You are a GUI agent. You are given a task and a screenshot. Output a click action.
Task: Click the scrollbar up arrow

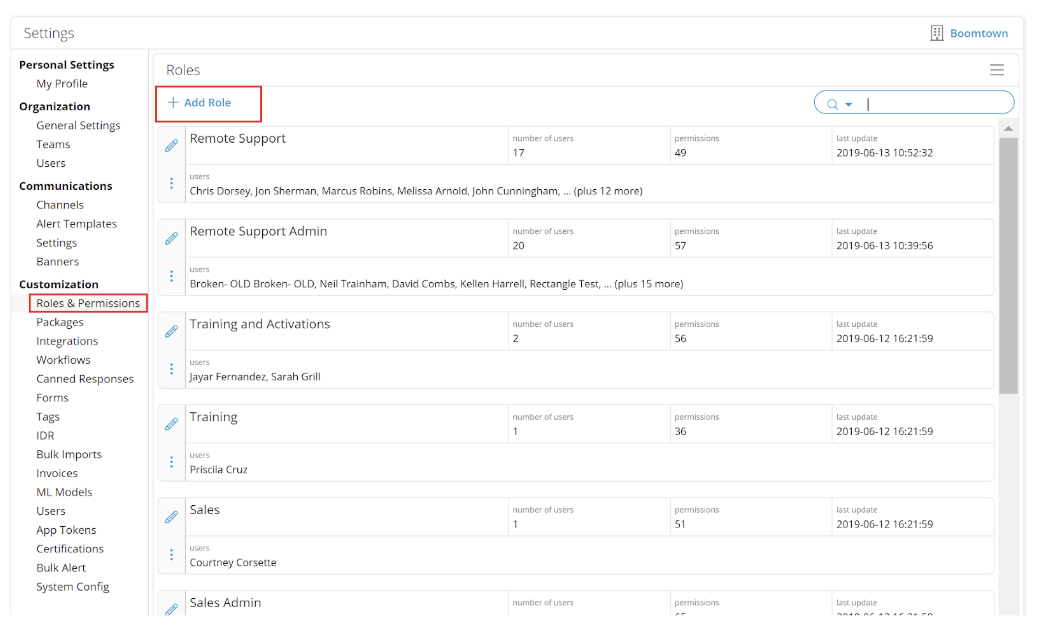point(1008,128)
